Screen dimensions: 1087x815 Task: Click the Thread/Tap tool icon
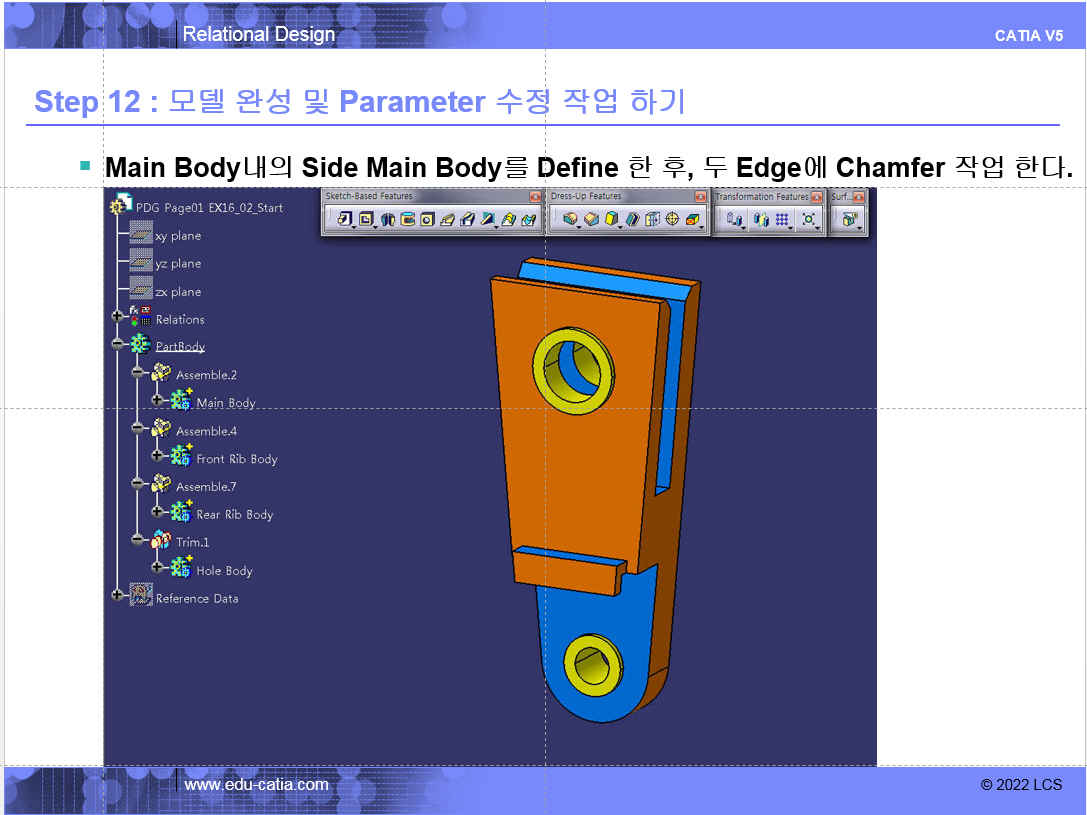coord(672,219)
